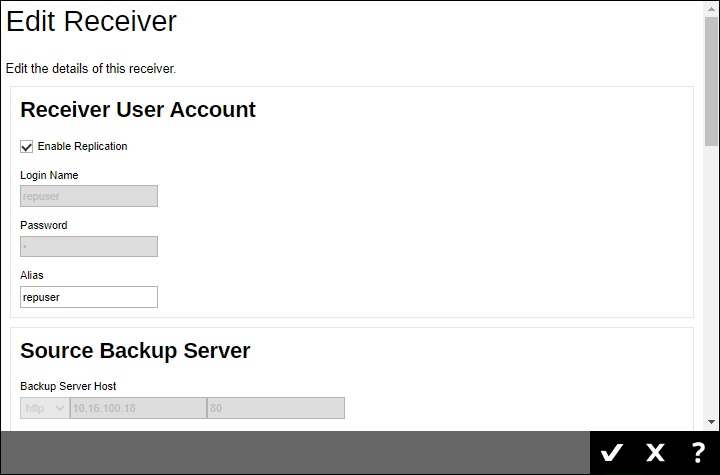Click the Login Name field
Screen dimensions: 720x475
89,196
